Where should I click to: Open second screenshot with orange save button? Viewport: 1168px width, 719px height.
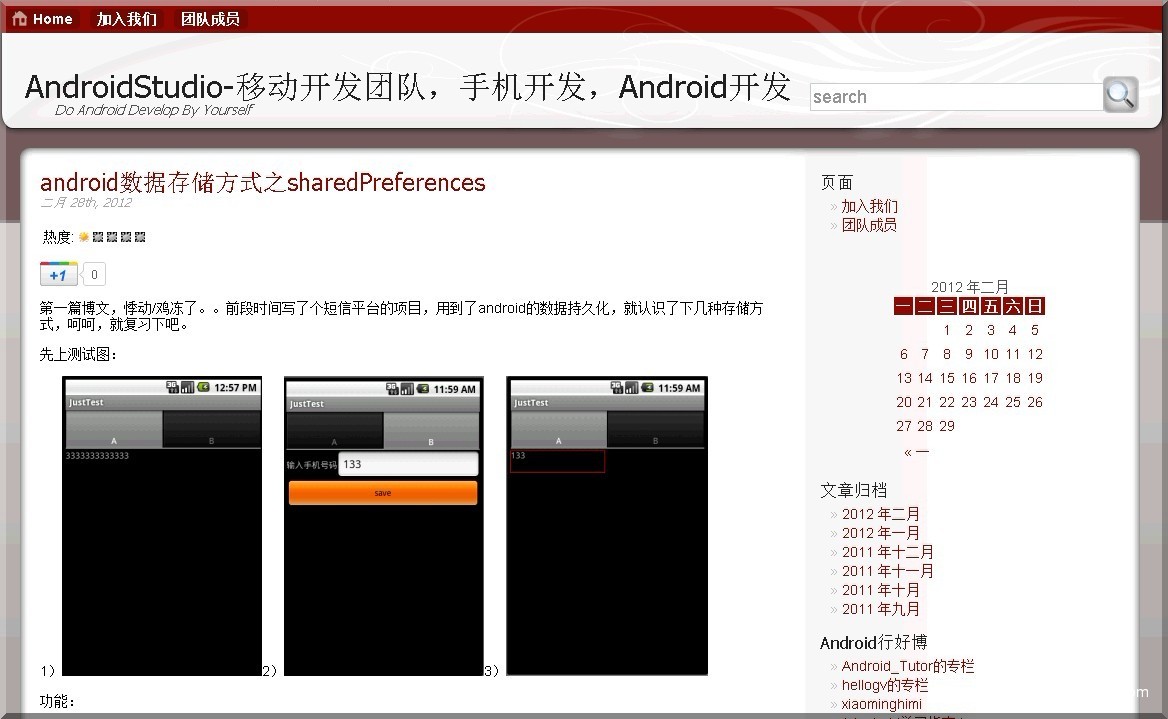[x=384, y=526]
